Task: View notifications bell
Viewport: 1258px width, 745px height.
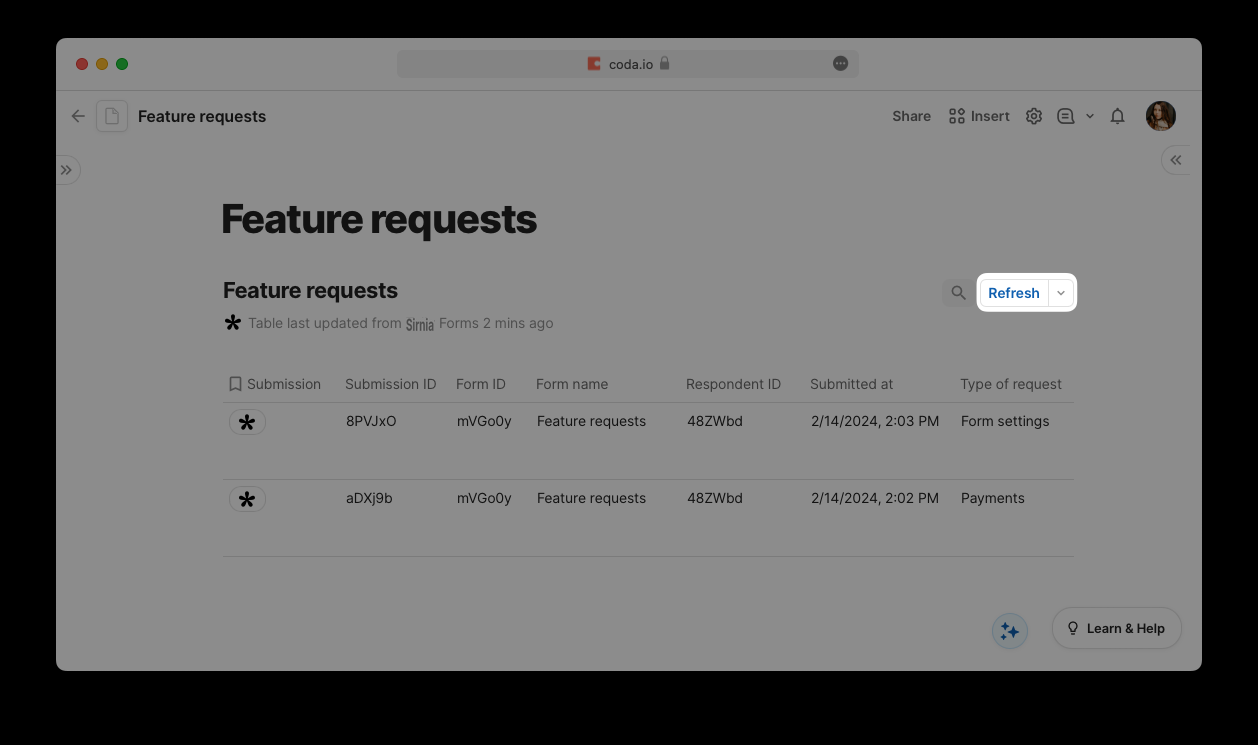Action: point(1118,116)
